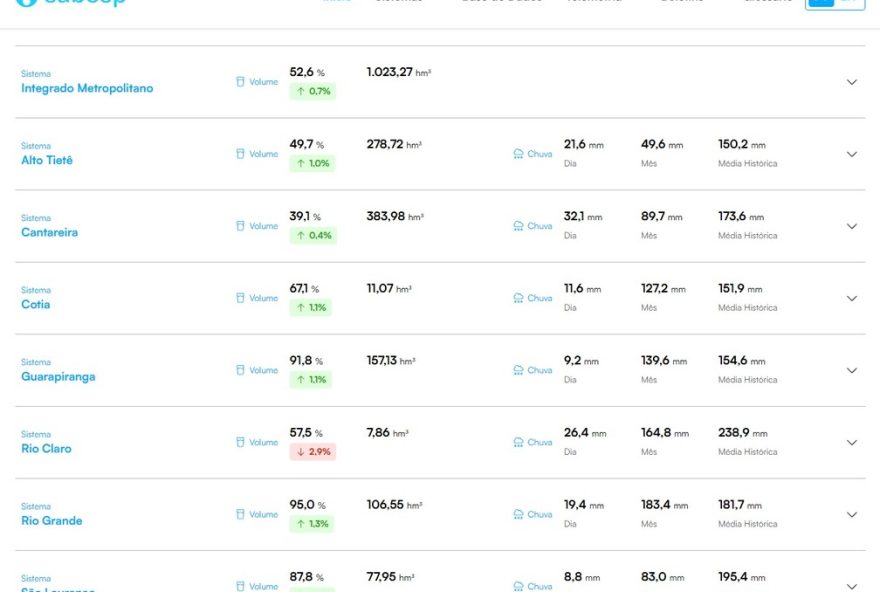Click the Chuva rain icon in Rio Claro row
Image resolution: width=880 pixels, height=592 pixels.
(x=518, y=442)
